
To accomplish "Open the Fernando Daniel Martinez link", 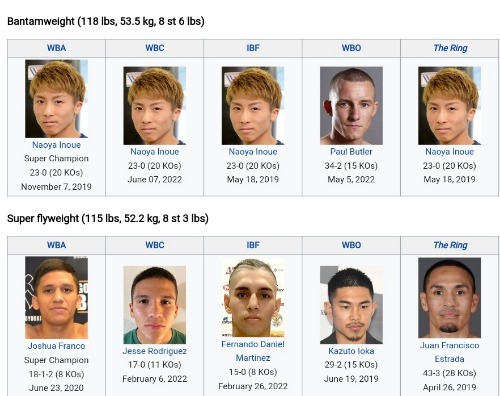I will [253, 351].
